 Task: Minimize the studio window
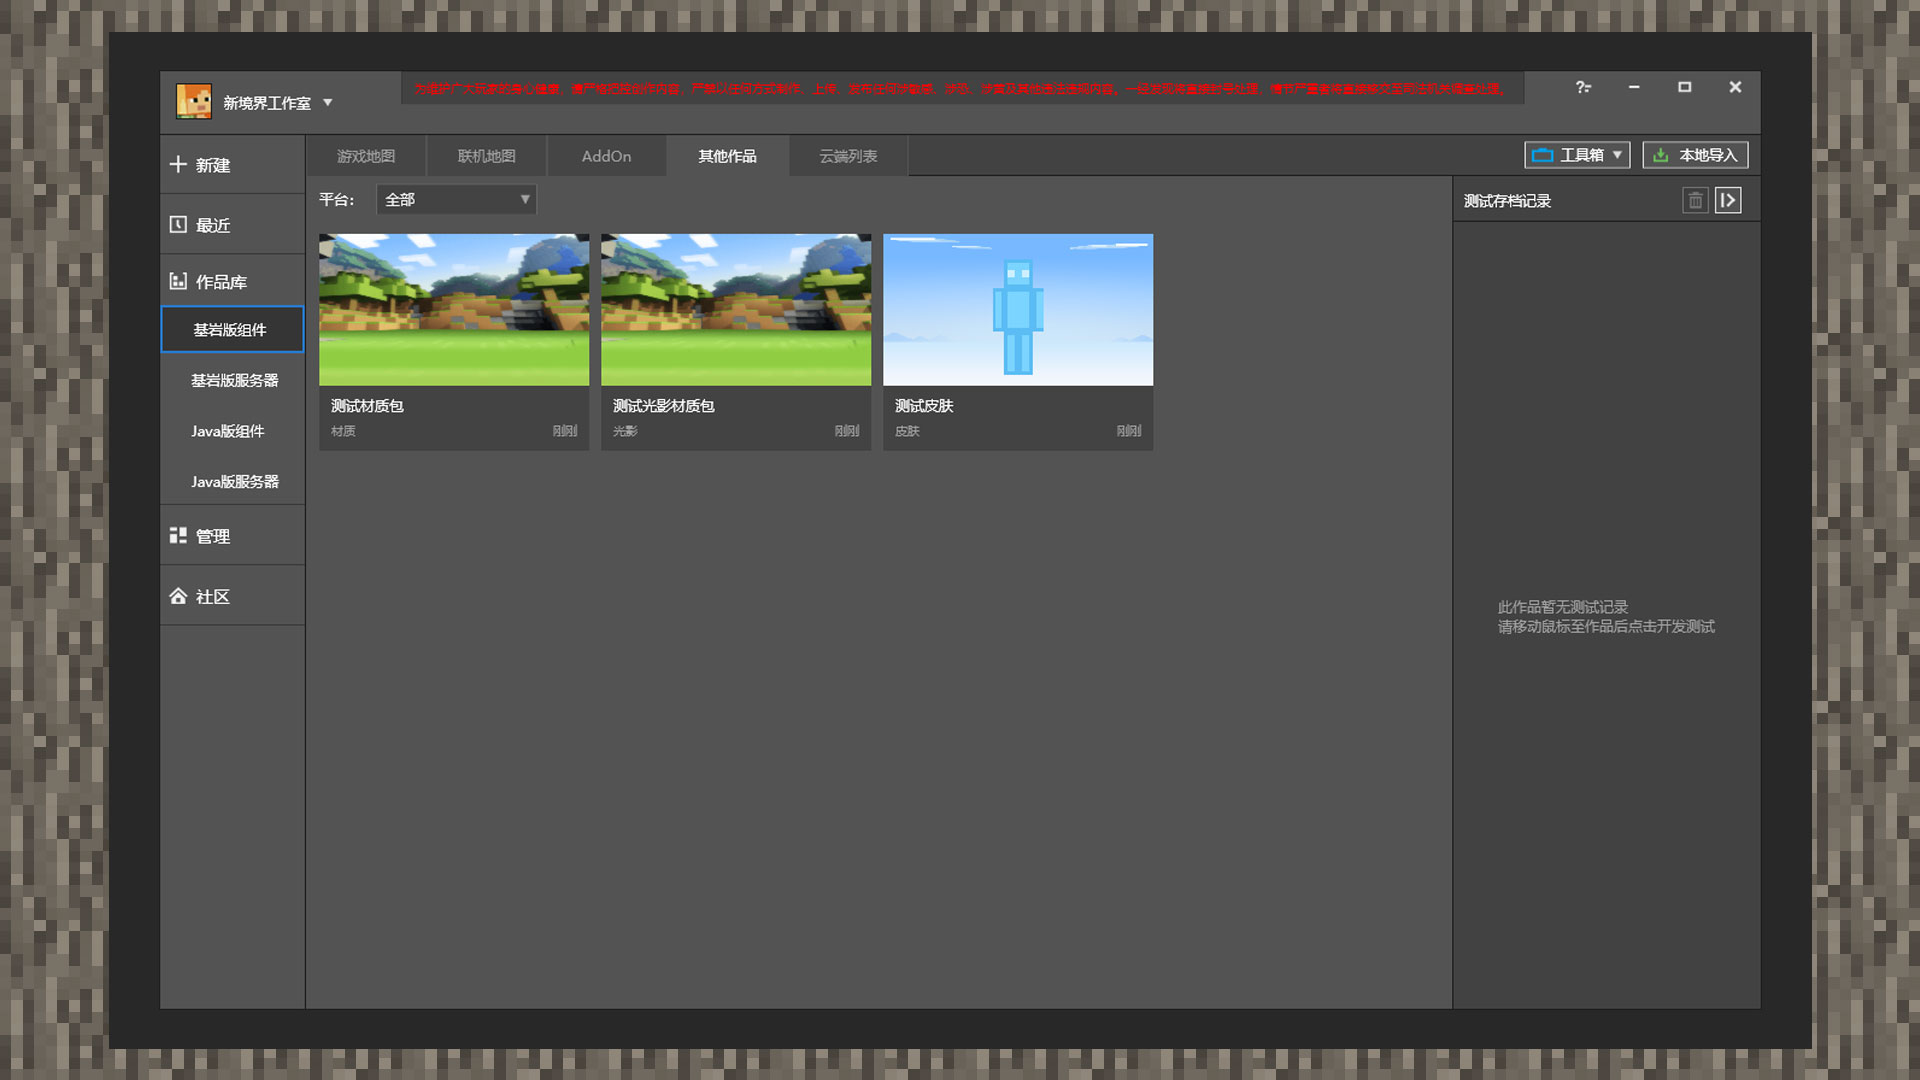1634,87
